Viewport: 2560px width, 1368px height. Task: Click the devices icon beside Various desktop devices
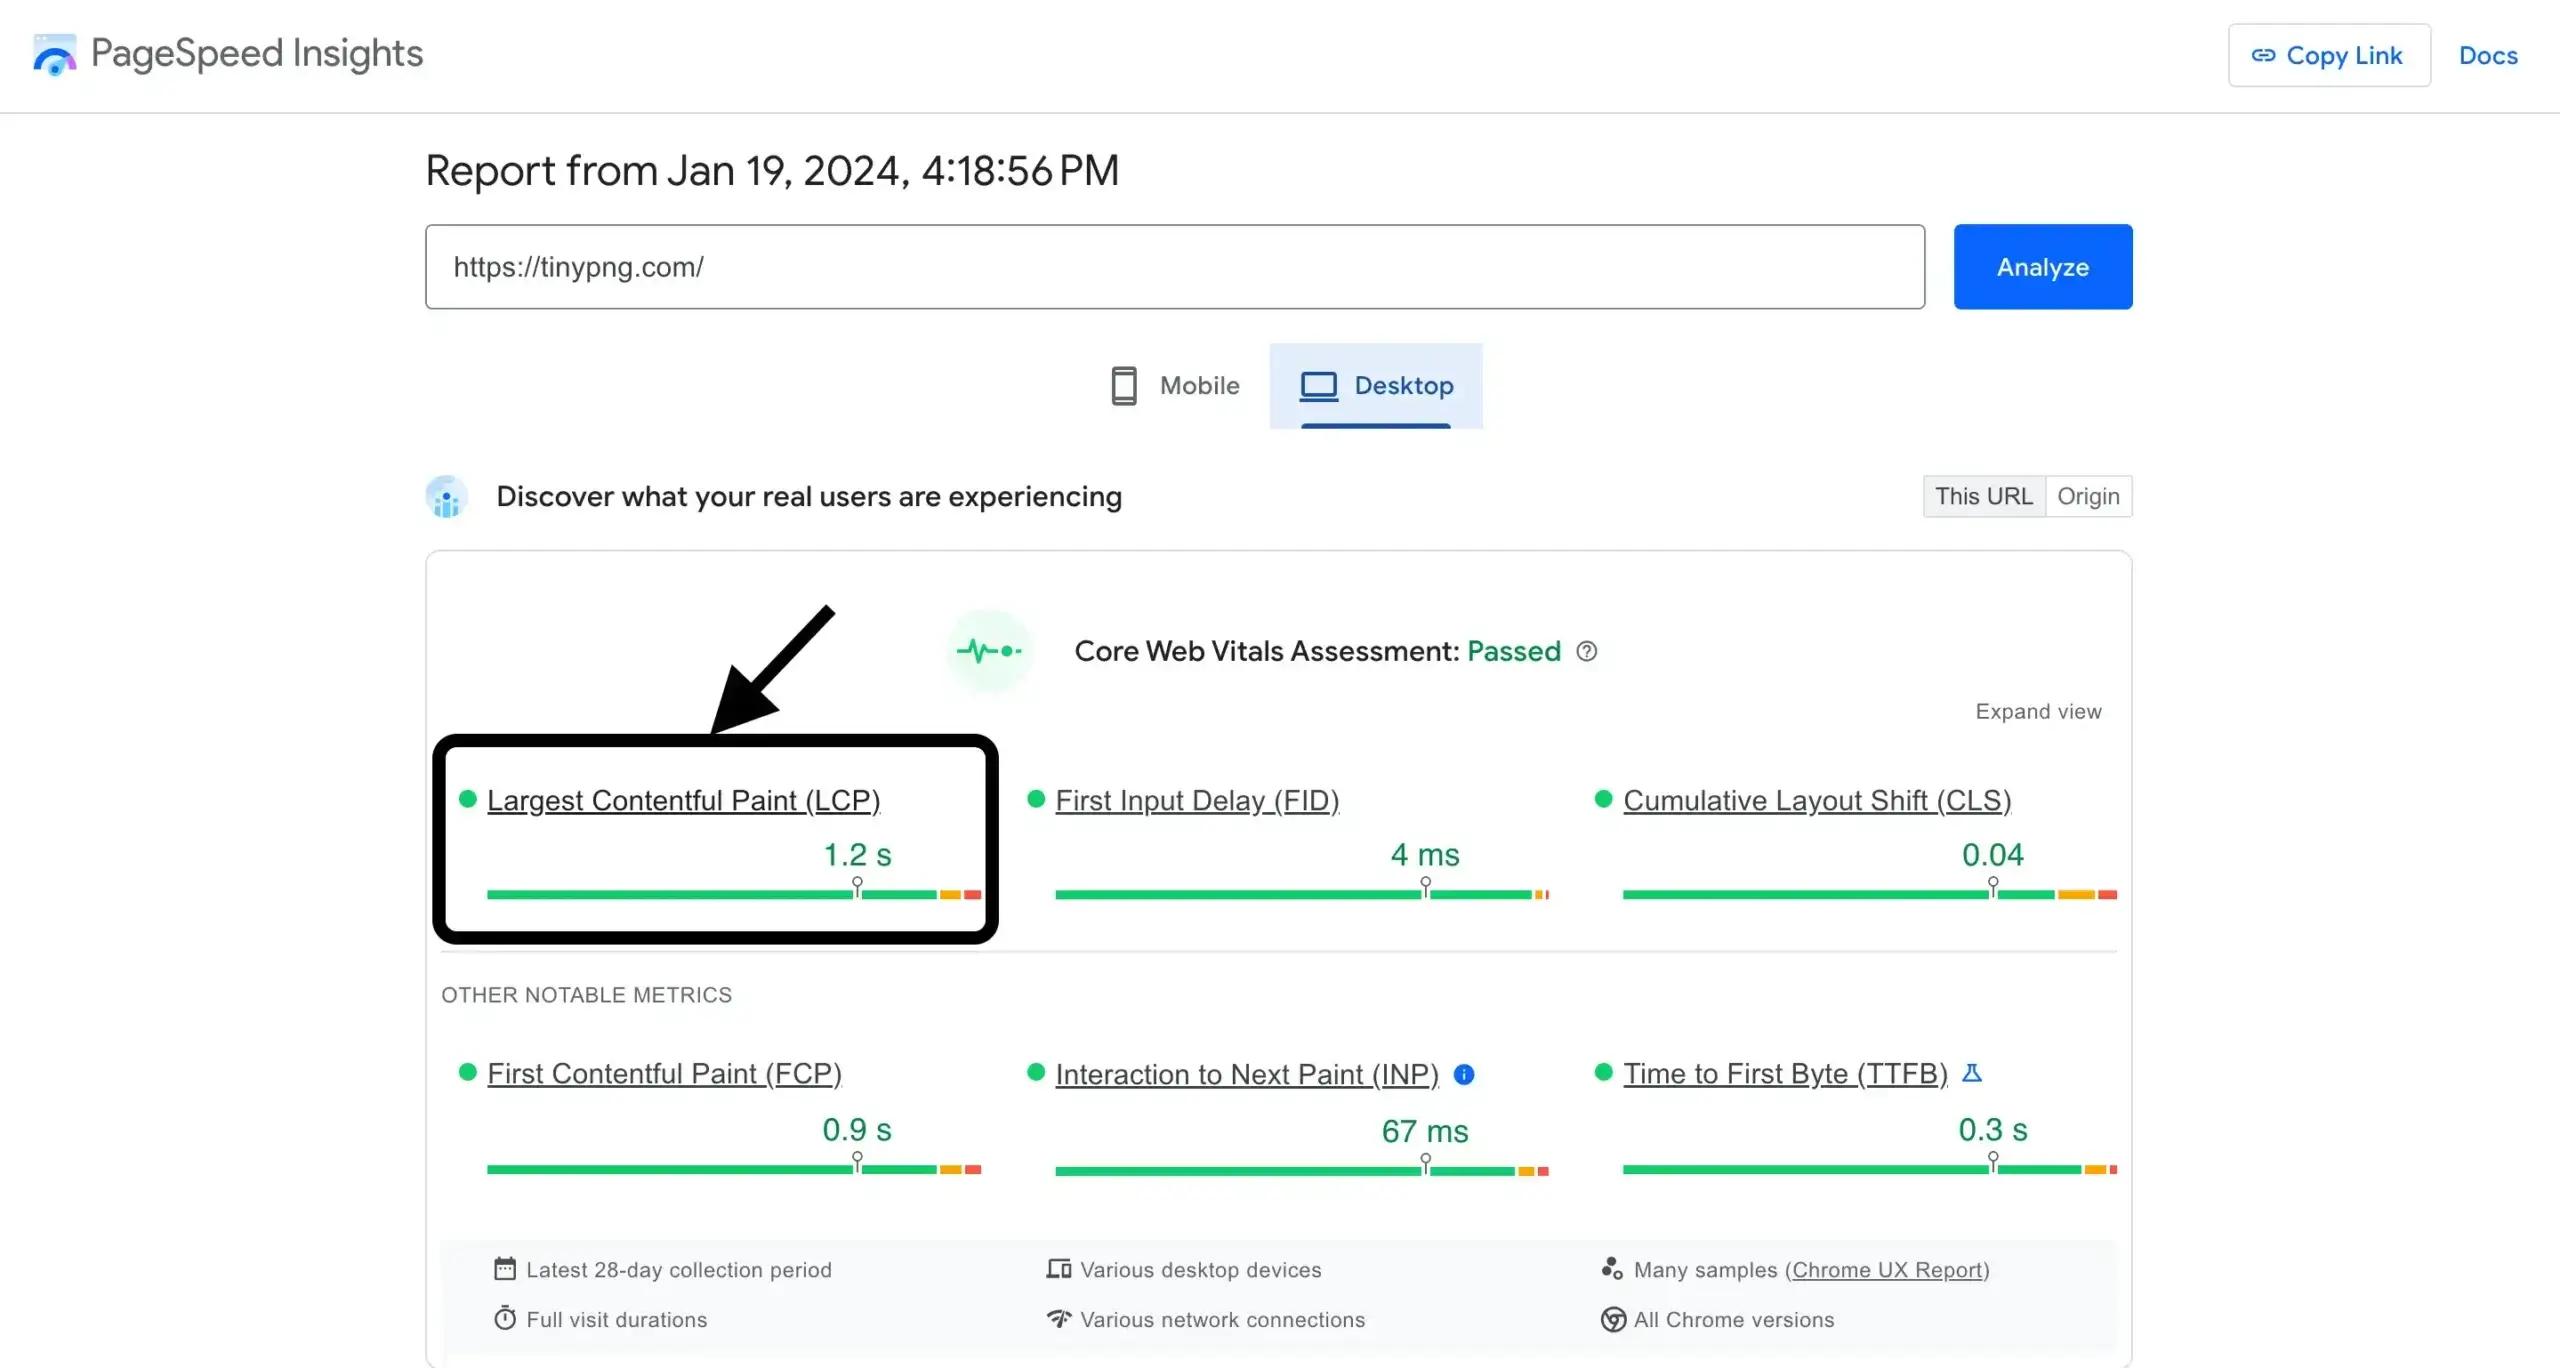[1059, 1269]
